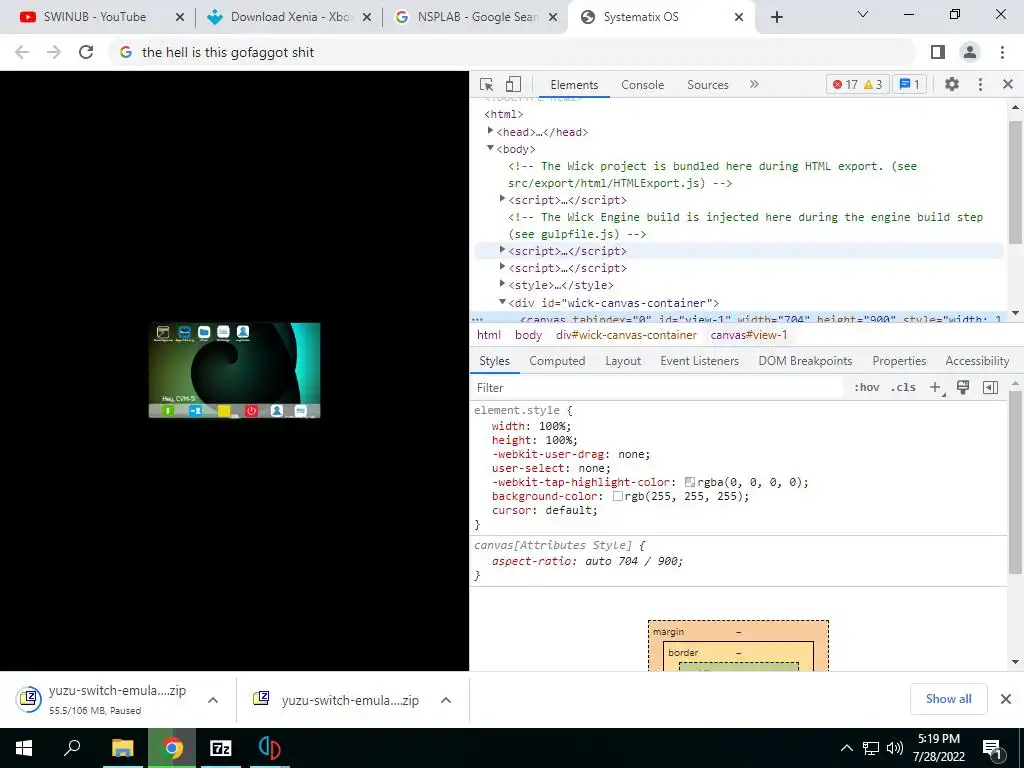
Task: Open DevTools settings gear
Action: 952,84
